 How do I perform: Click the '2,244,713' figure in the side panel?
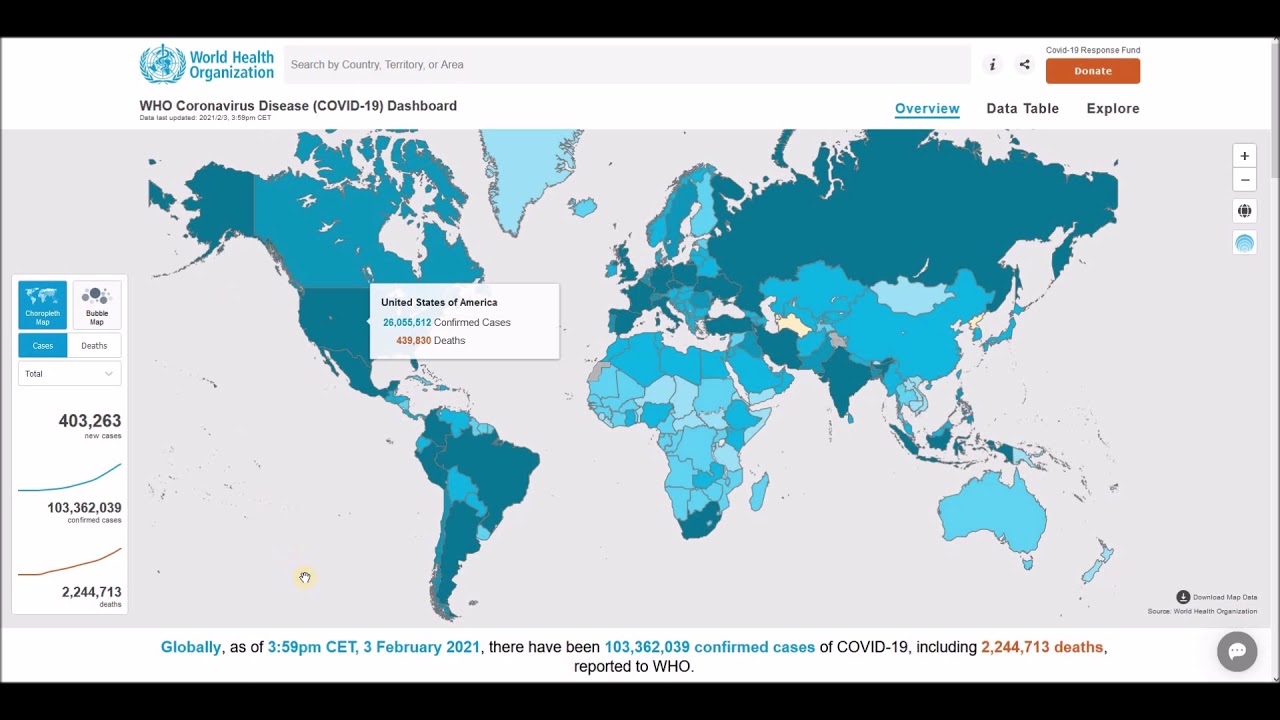(91, 592)
